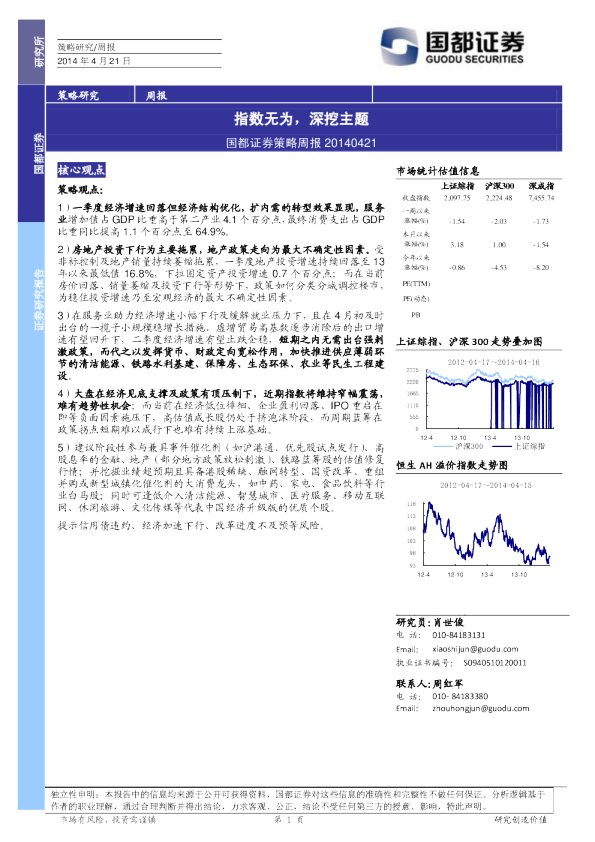Click the 市场统计估值信息 table heading

point(438,171)
